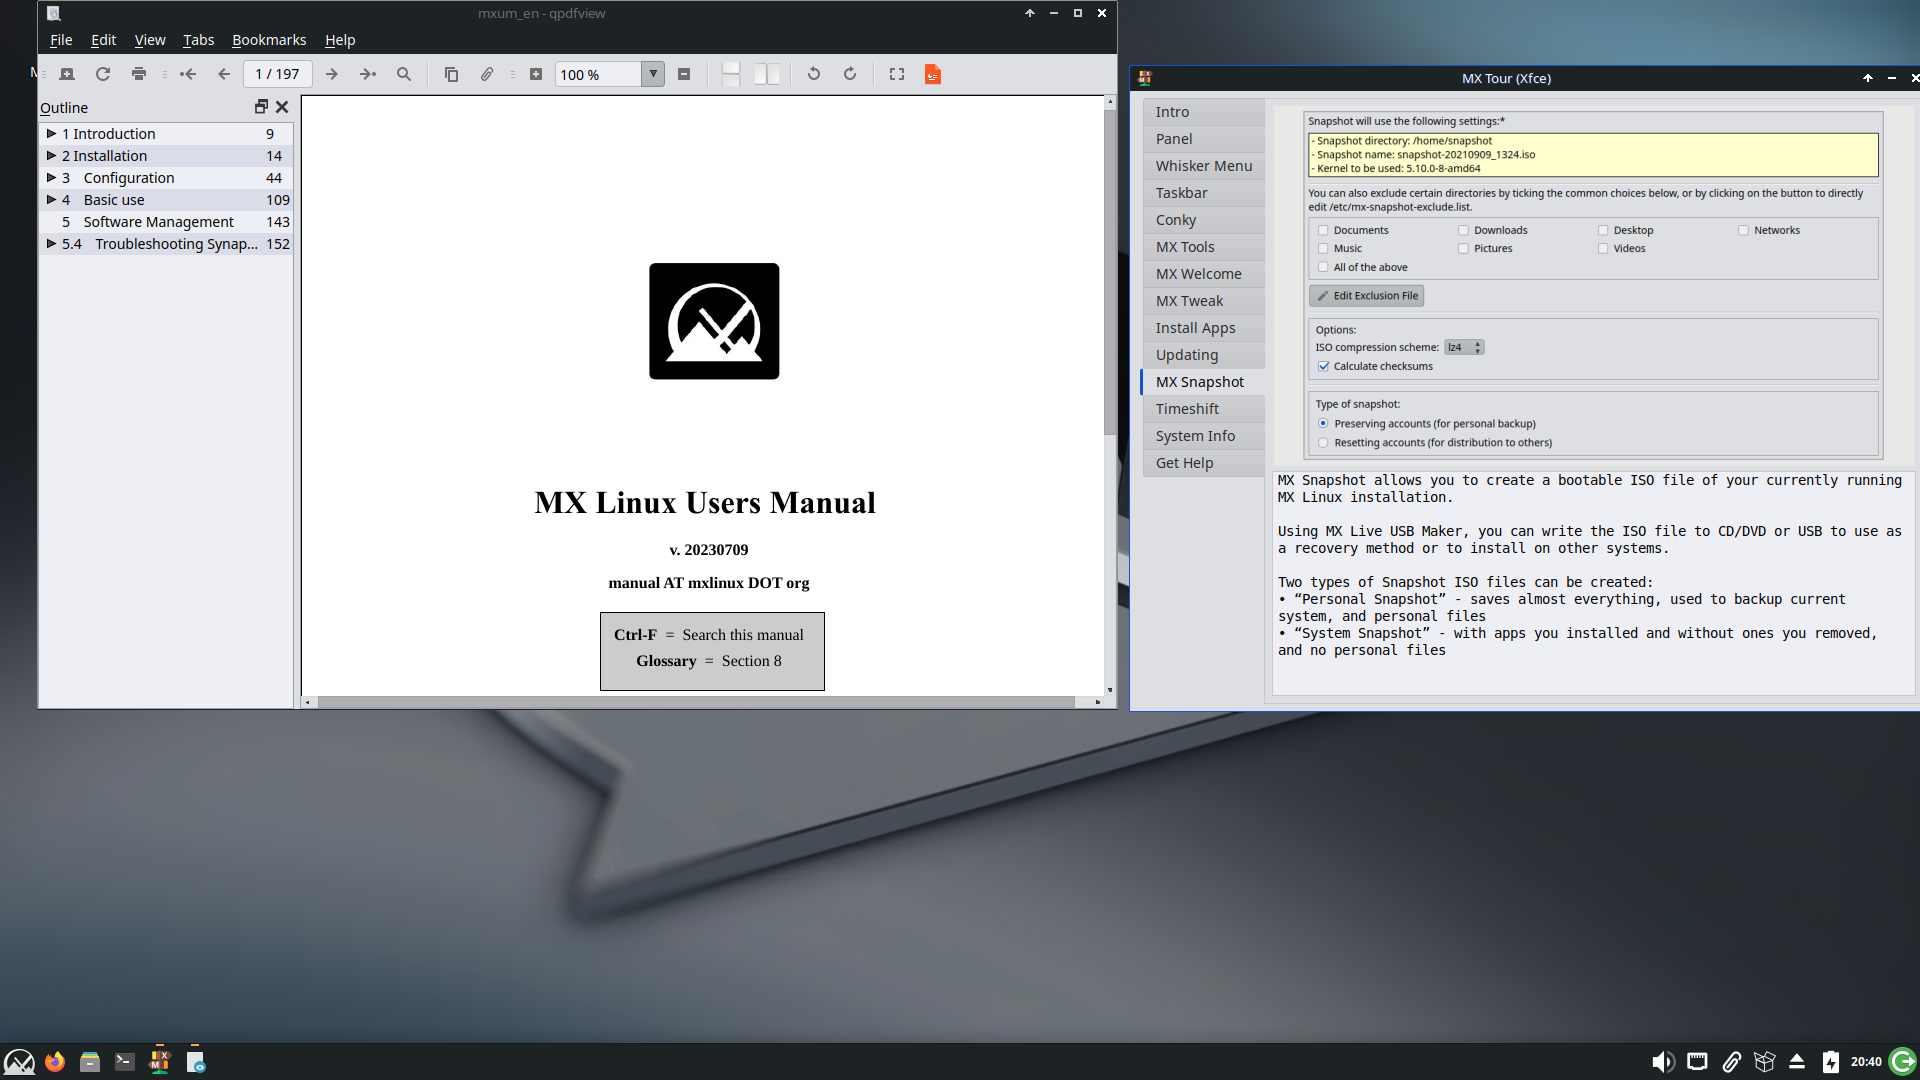Open System Info section in MX Tour

point(1204,436)
